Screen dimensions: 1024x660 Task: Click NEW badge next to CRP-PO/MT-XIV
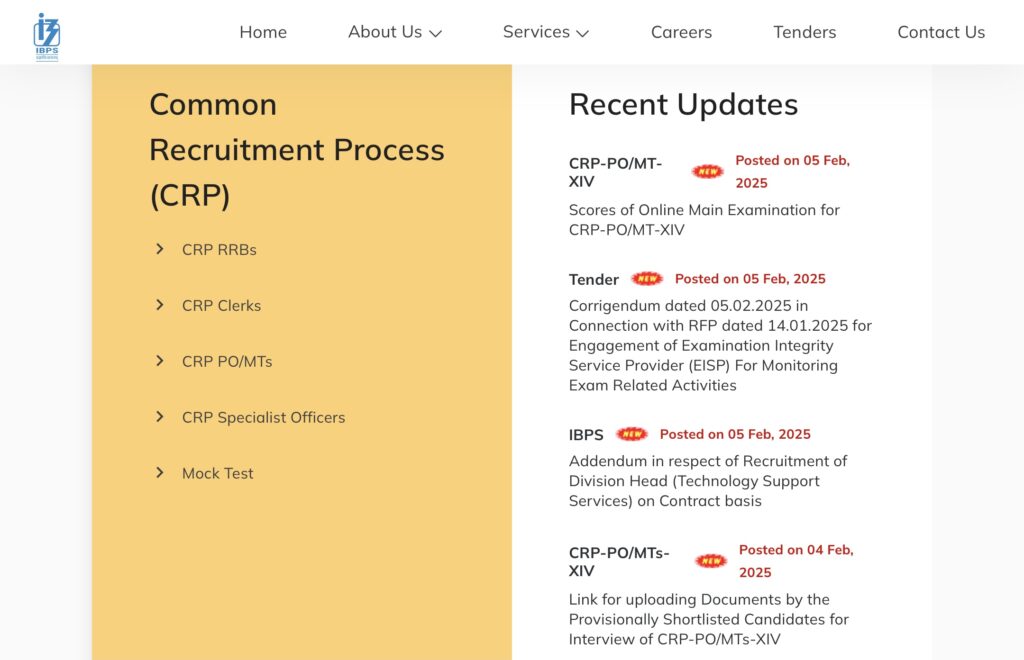707,172
